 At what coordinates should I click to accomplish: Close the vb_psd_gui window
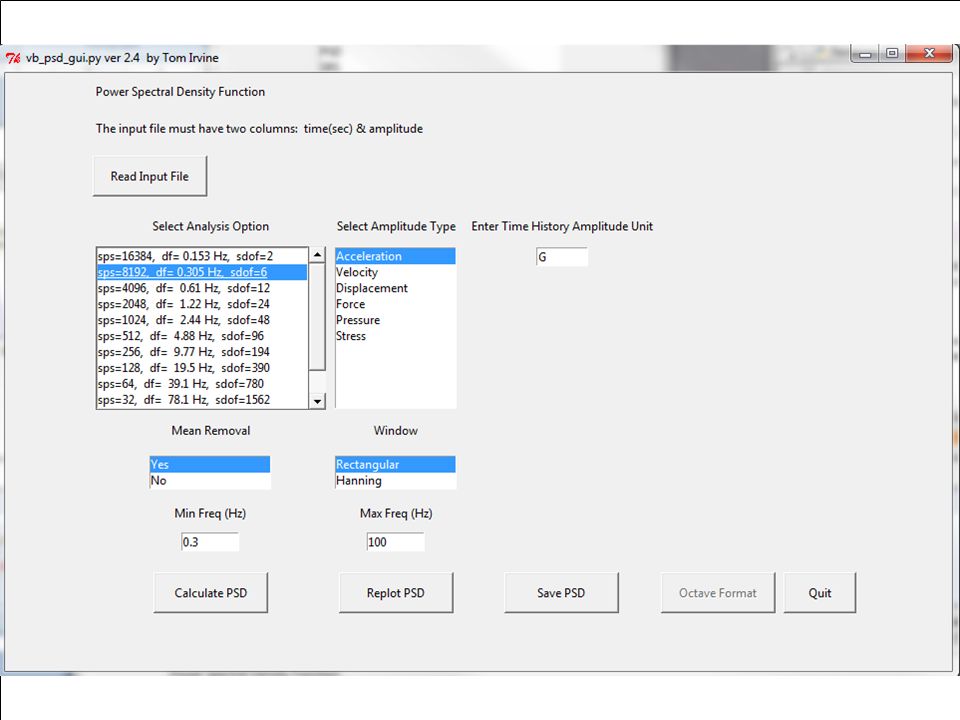coord(929,54)
